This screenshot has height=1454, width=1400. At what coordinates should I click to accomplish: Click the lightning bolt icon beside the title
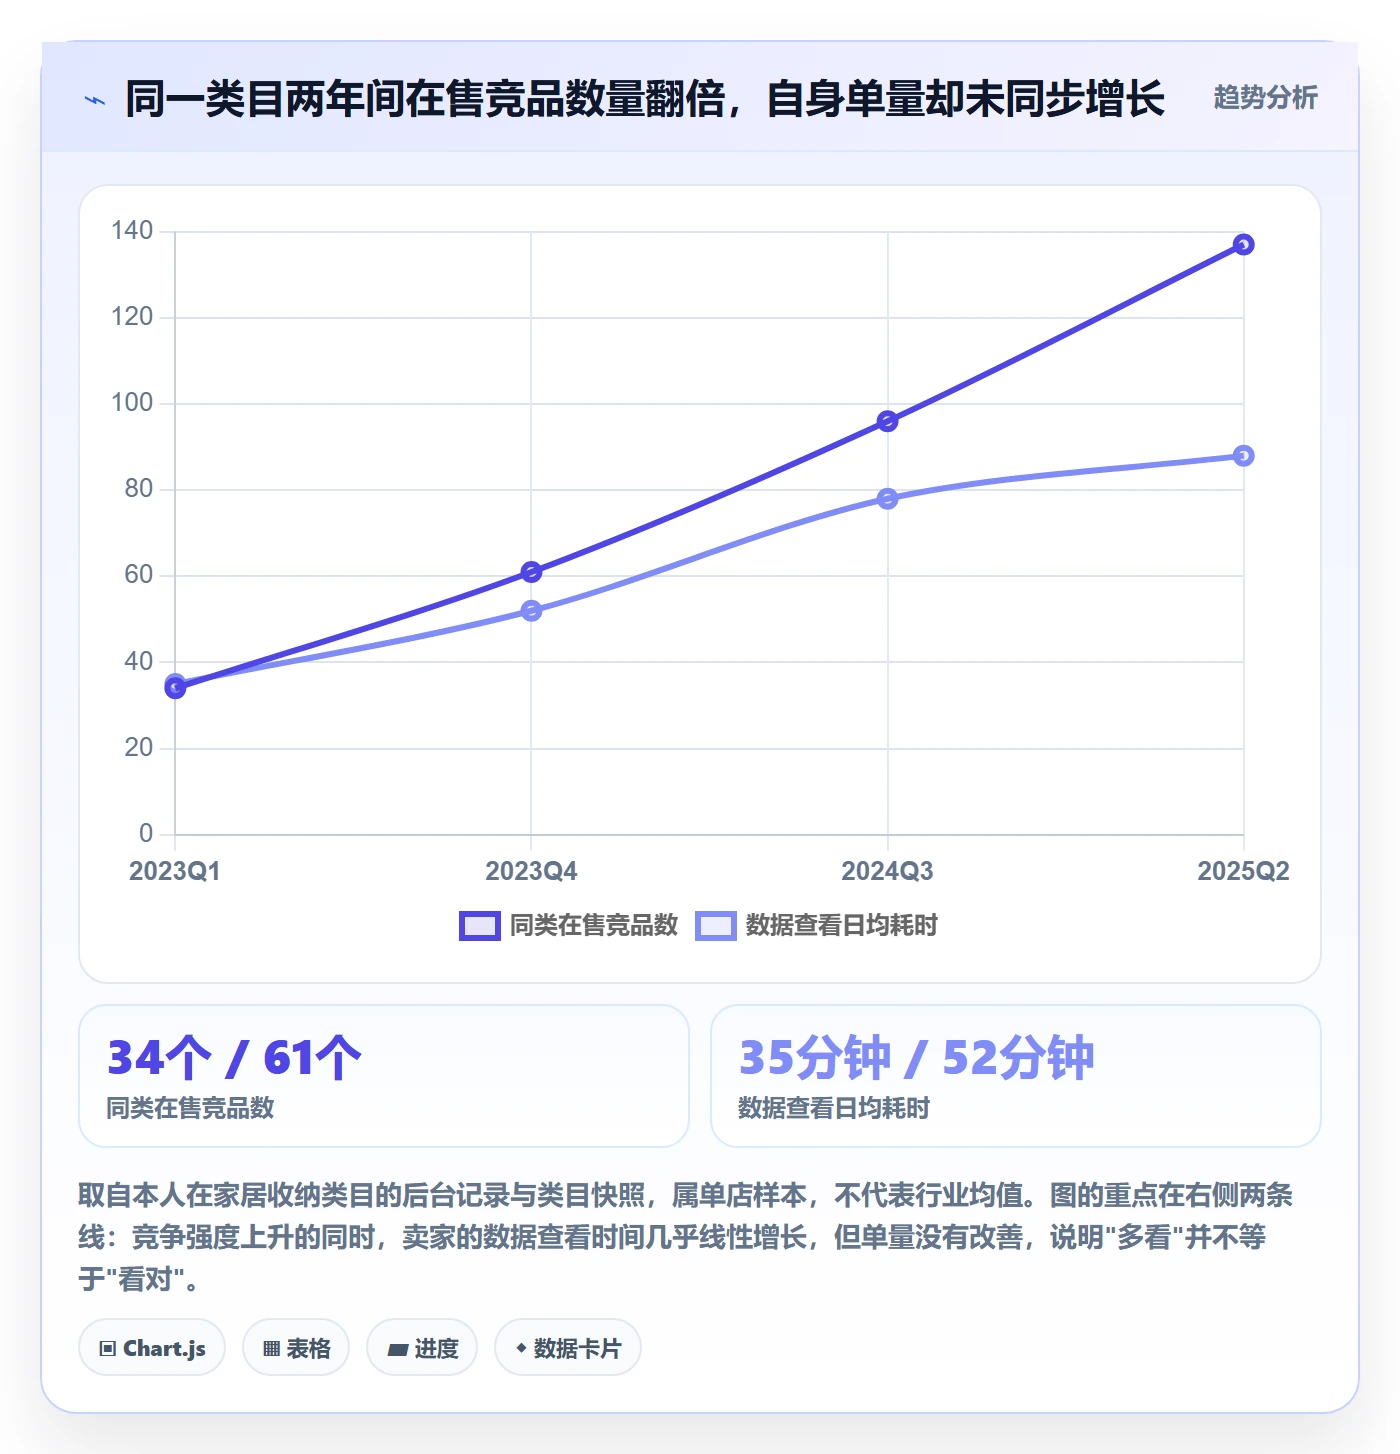[x=95, y=100]
